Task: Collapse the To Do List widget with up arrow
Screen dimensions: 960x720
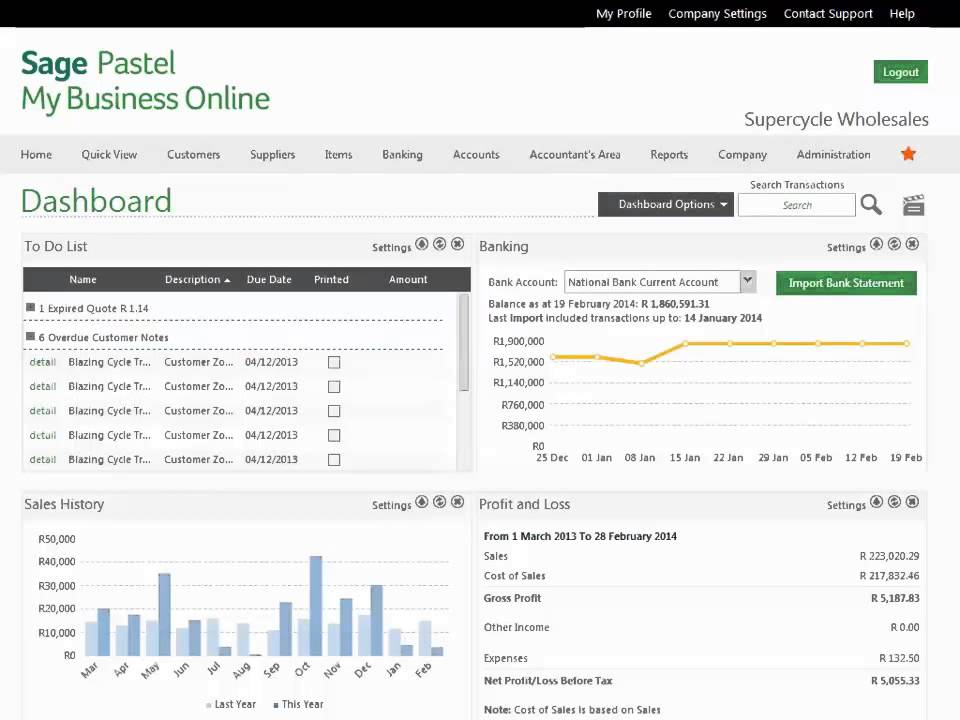Action: tap(422, 244)
